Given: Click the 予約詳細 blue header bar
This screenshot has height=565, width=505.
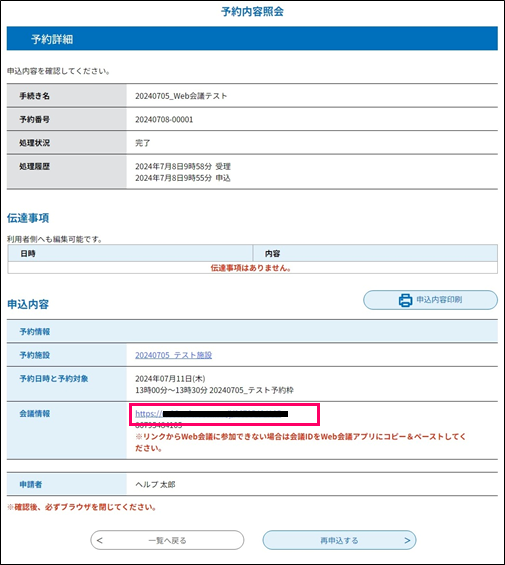Looking at the screenshot, I should (x=252, y=39).
